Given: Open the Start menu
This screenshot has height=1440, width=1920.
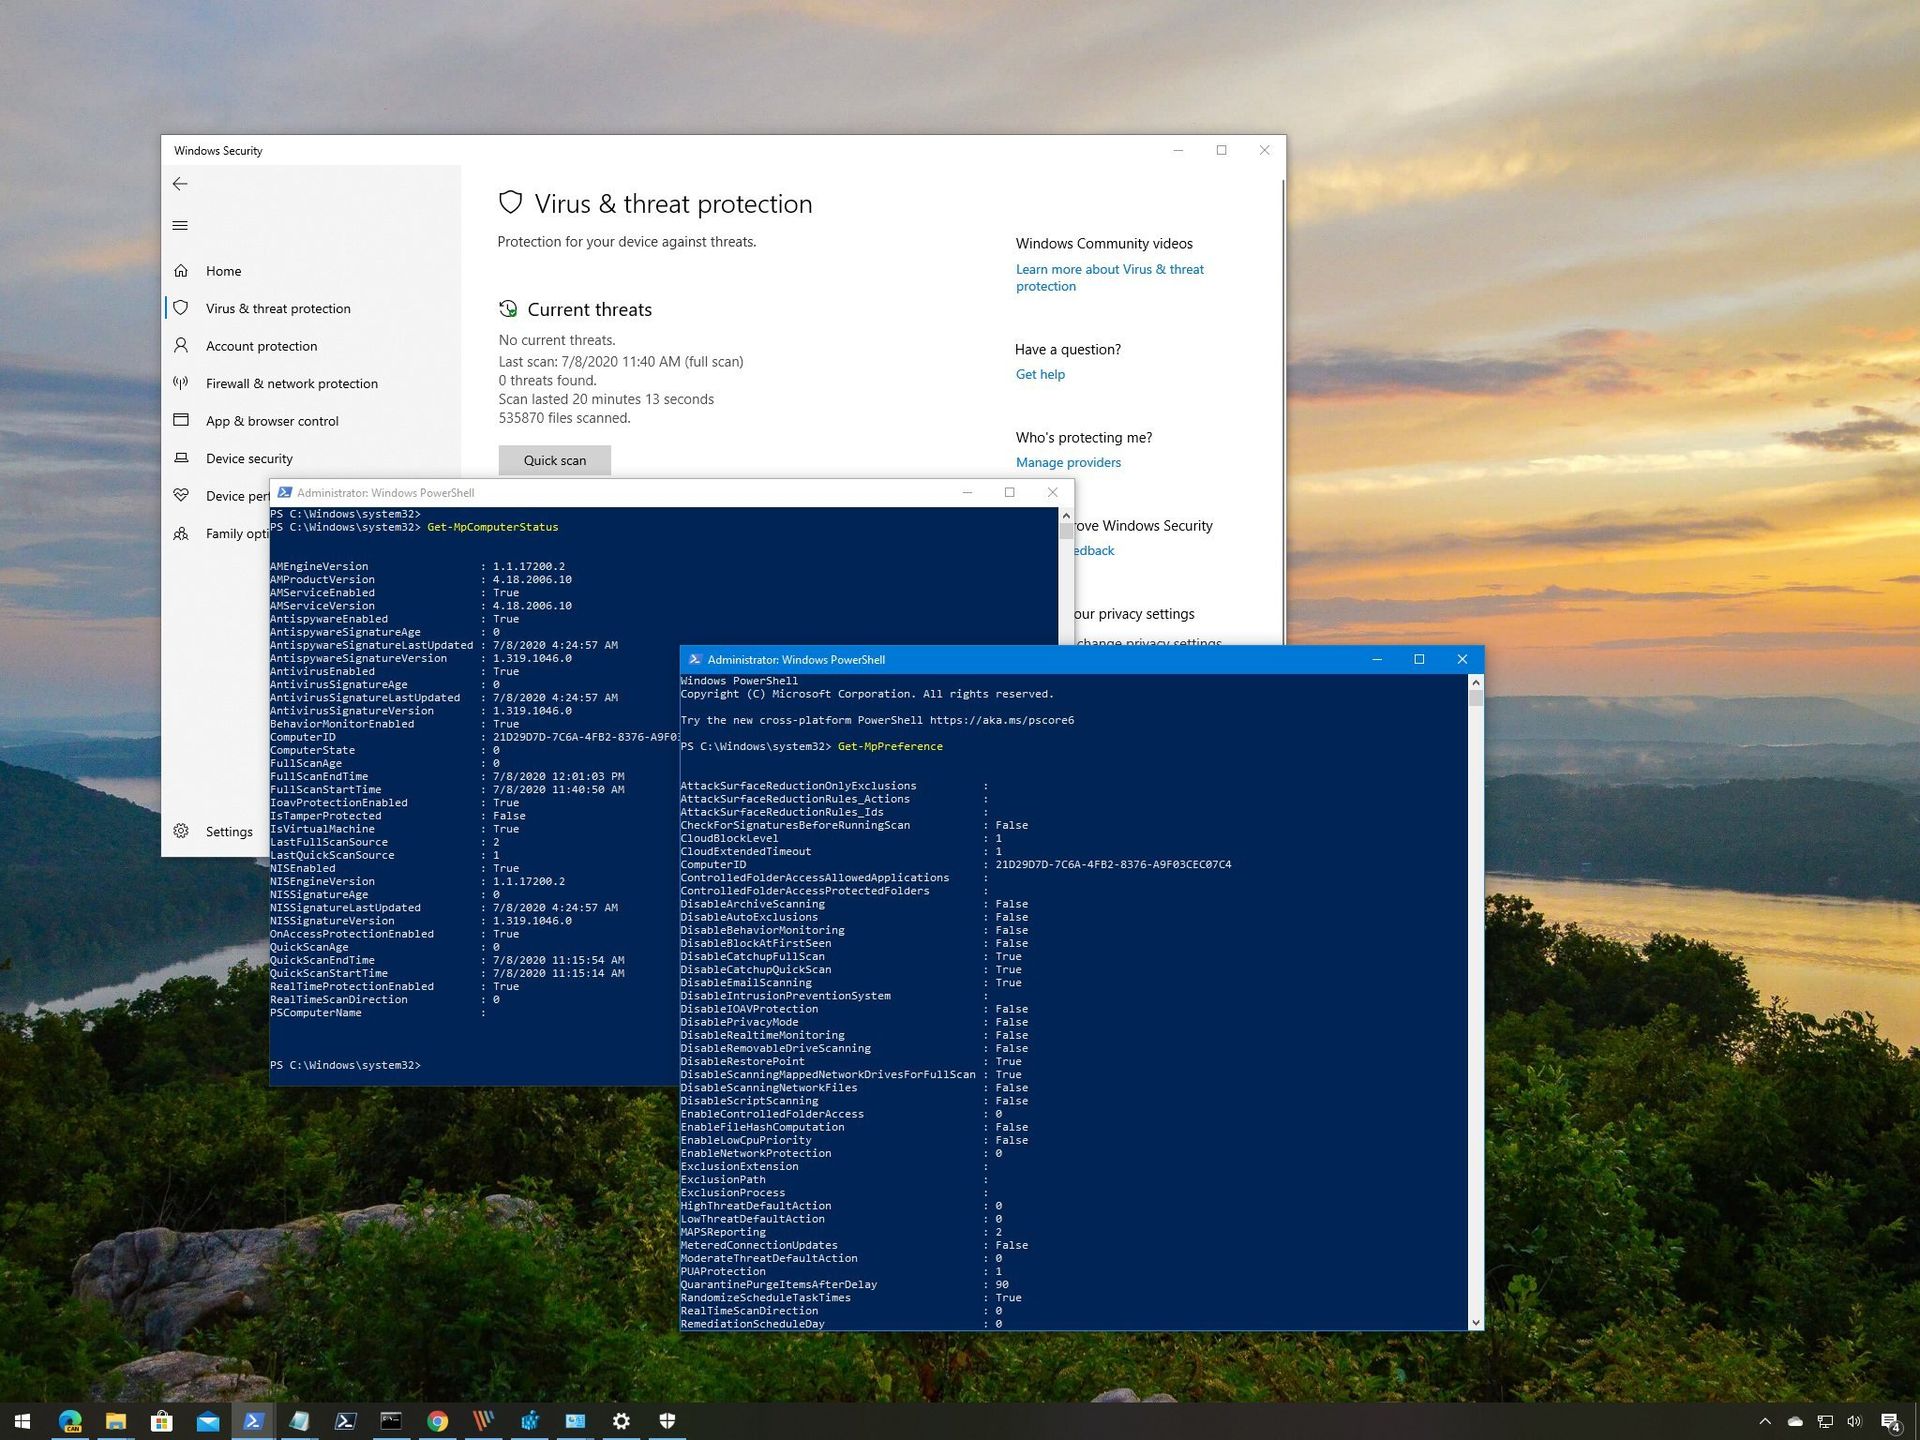Looking at the screenshot, I should (x=21, y=1420).
